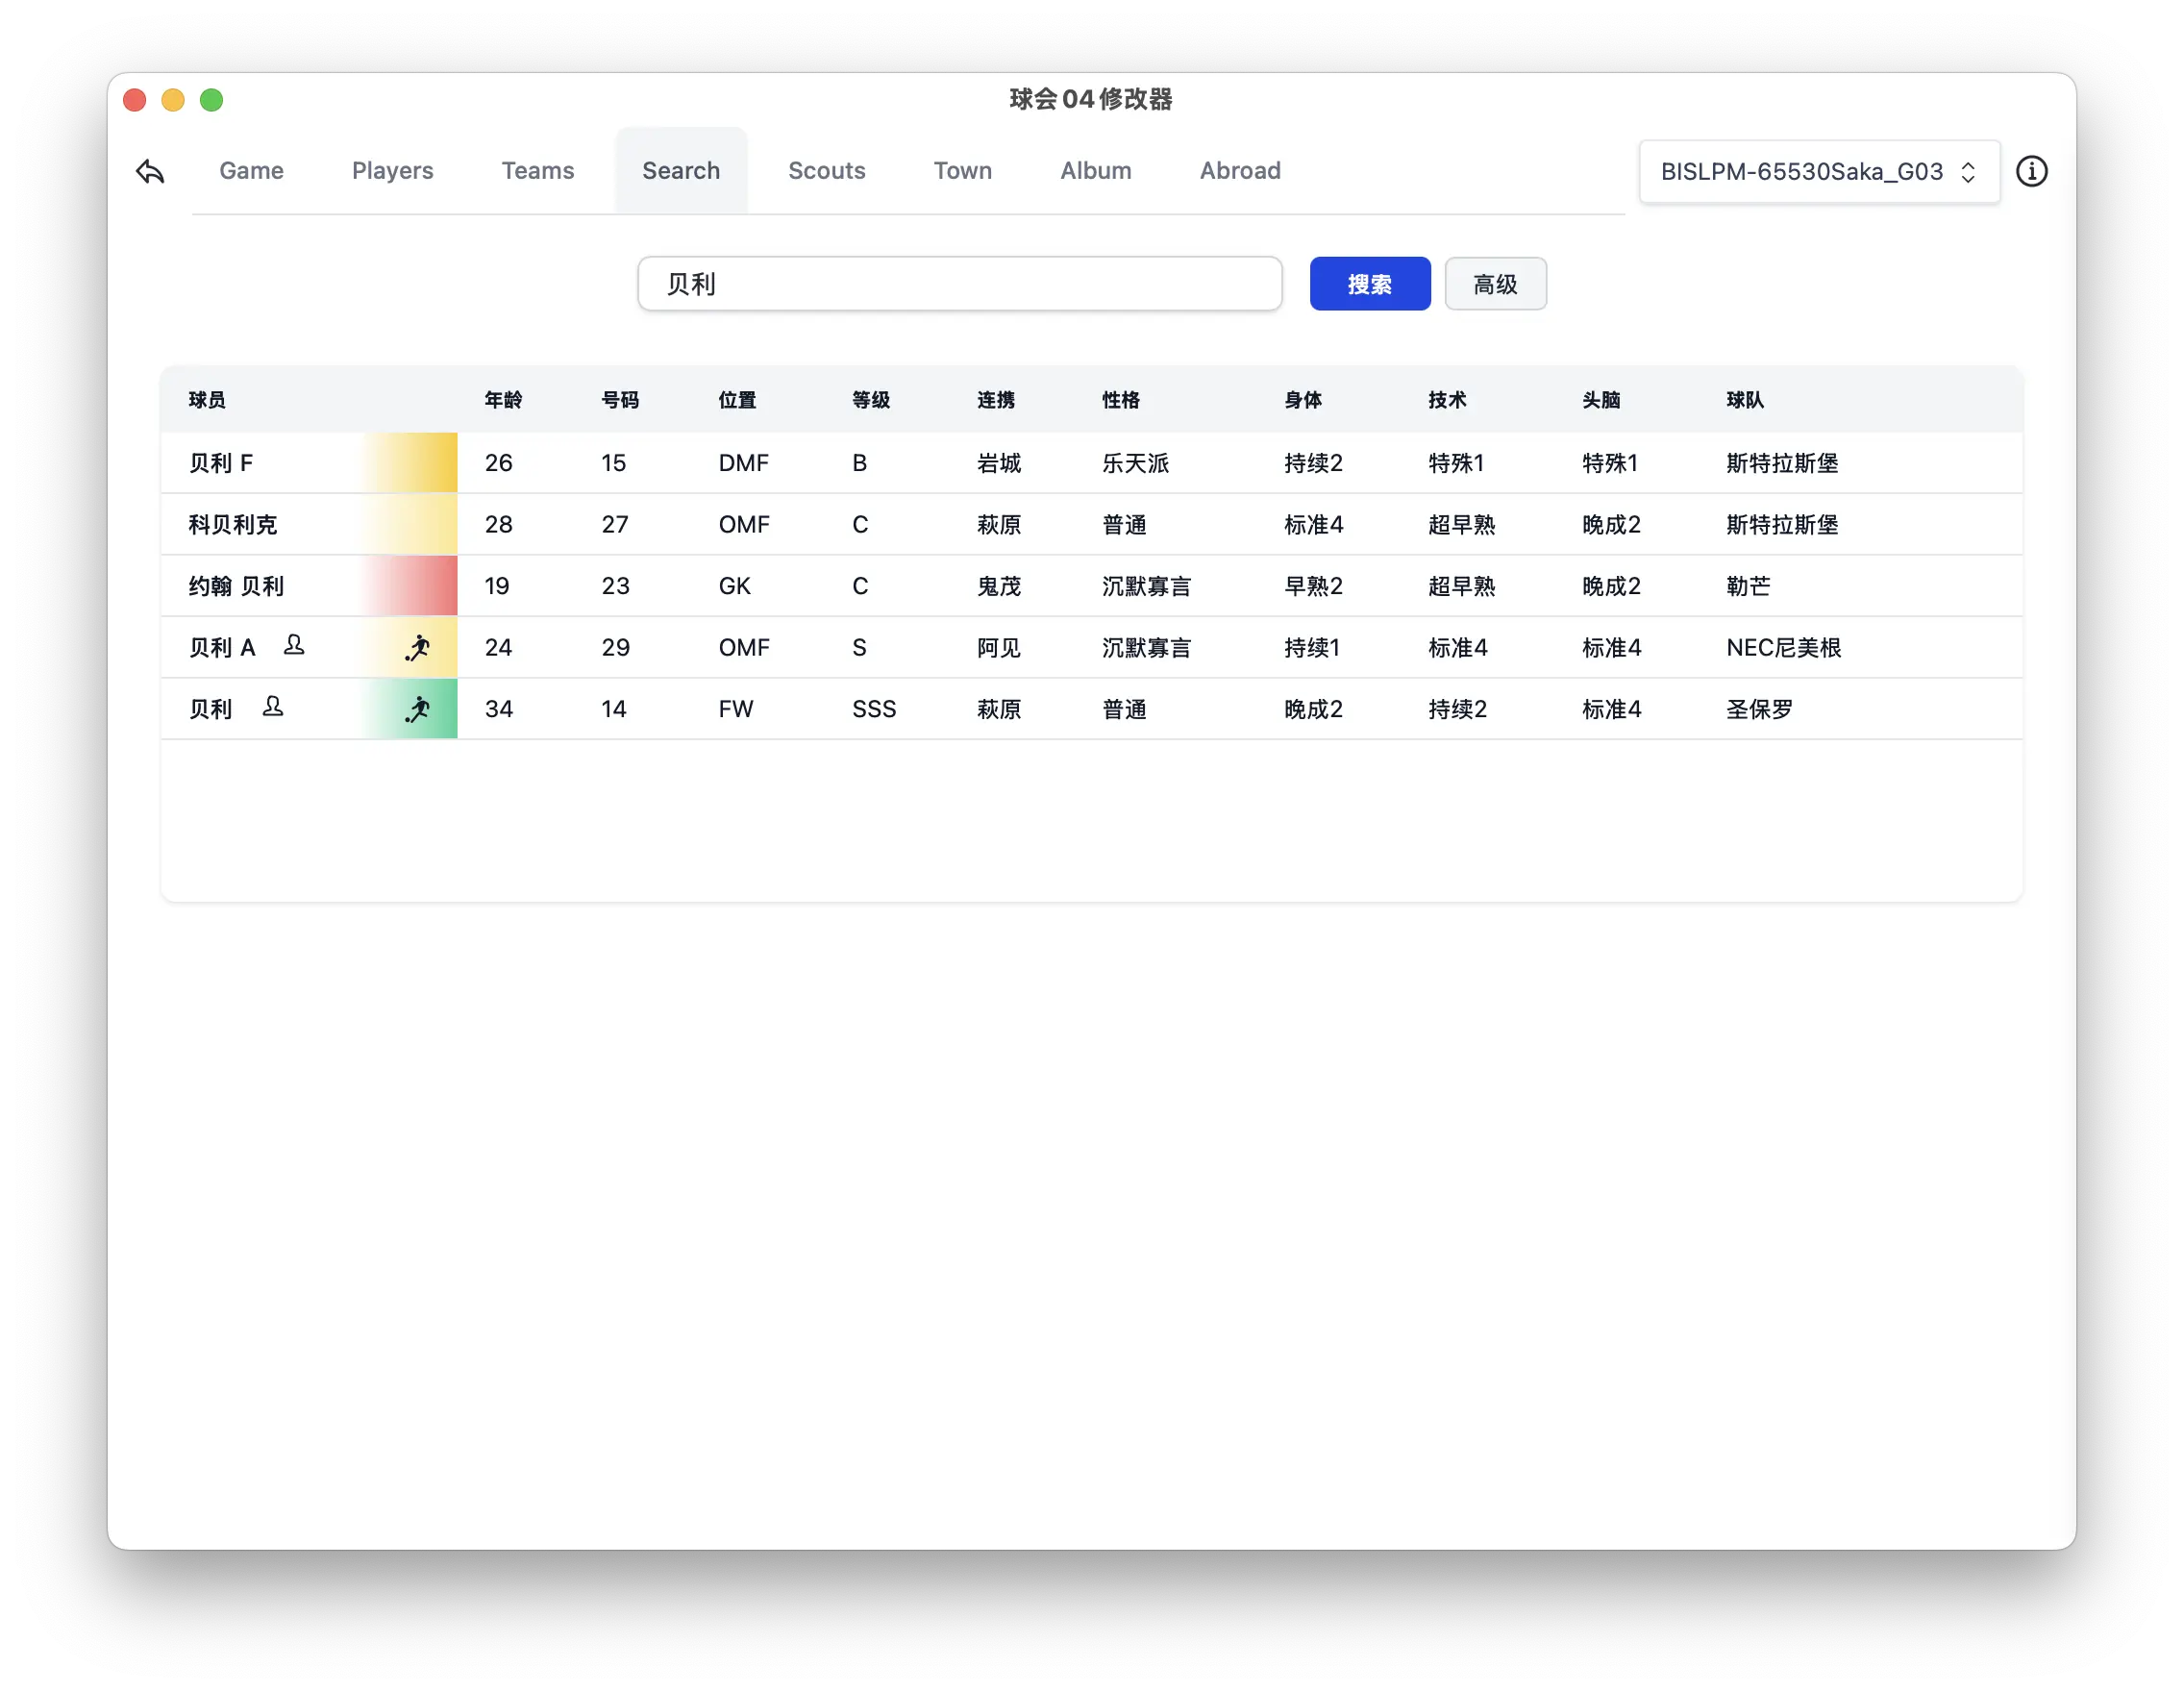2184x1692 pixels.
Task: Open the Abroad section
Action: click(1240, 170)
